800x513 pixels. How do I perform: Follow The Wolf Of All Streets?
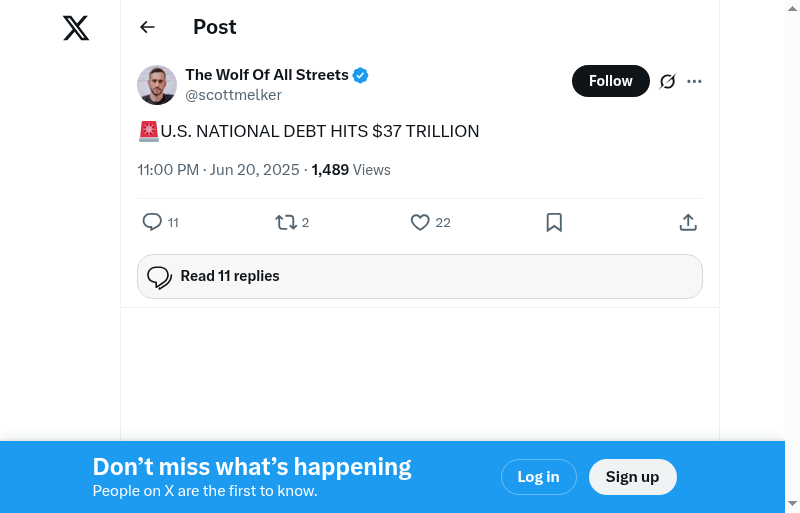(610, 81)
